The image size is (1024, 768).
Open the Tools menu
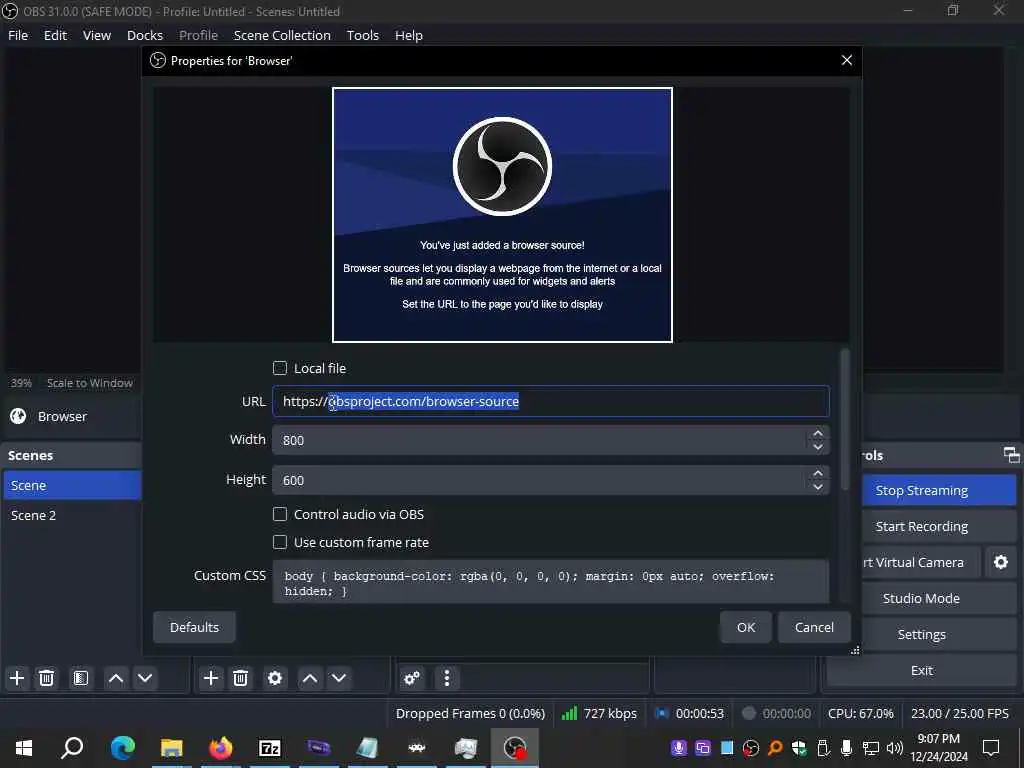362,35
